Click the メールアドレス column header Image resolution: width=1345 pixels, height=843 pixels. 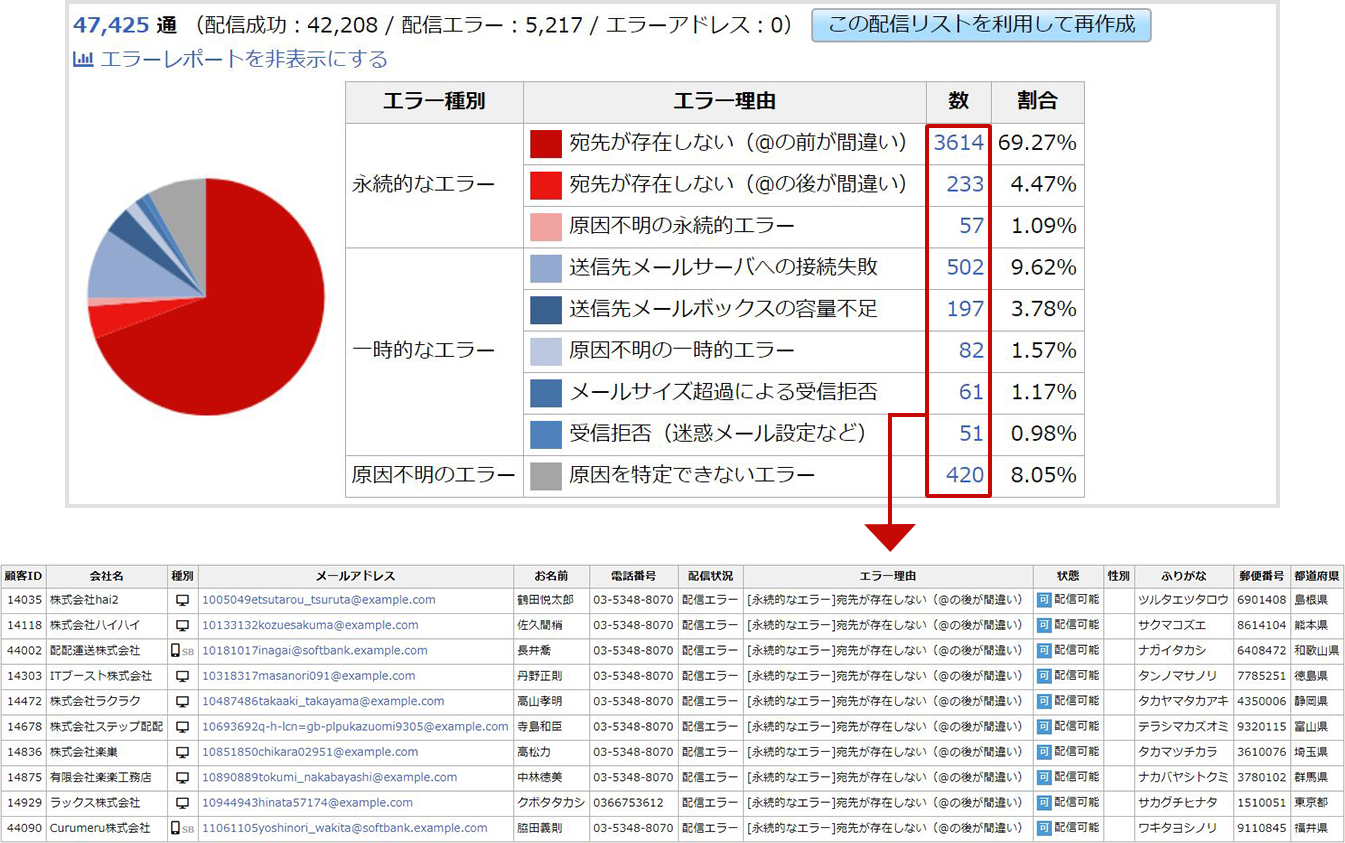tap(356, 576)
